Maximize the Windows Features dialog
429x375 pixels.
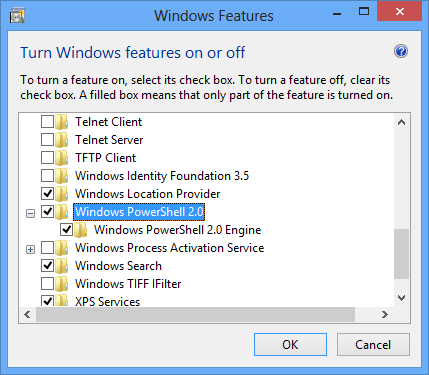(364, 12)
